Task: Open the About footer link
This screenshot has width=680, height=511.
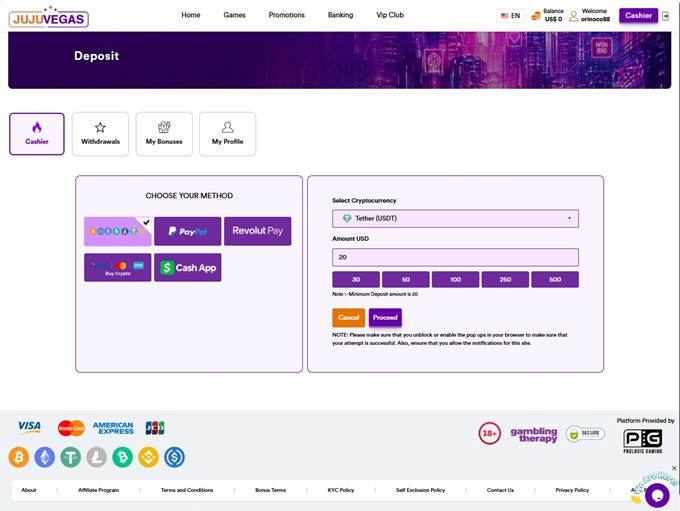Action: pyautogui.click(x=29, y=490)
